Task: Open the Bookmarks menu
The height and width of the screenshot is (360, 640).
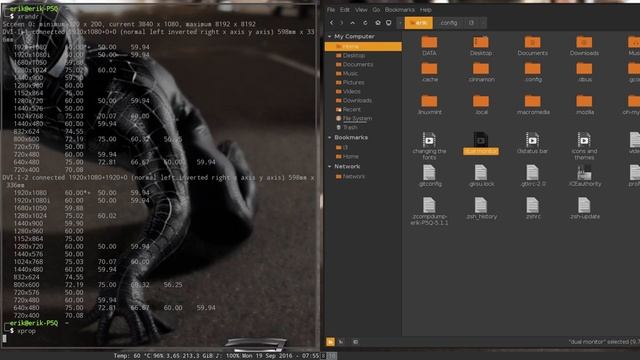Action: (x=400, y=10)
